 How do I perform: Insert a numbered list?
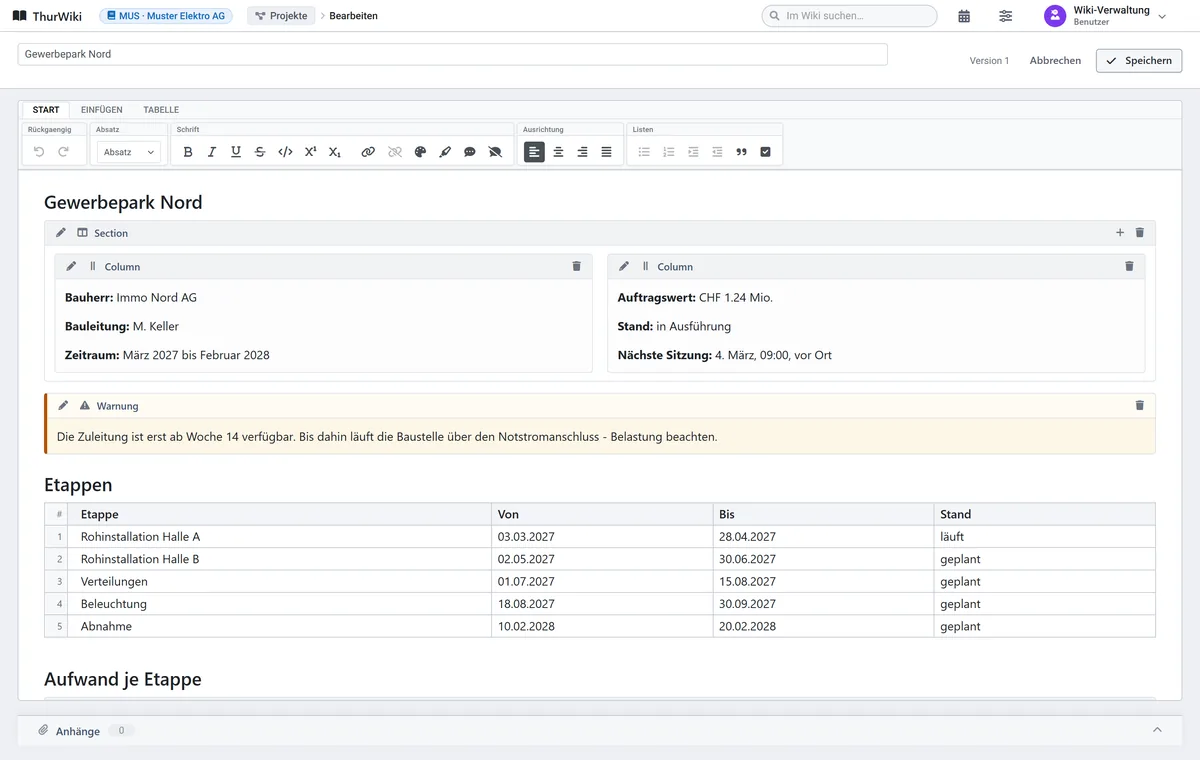coord(669,152)
